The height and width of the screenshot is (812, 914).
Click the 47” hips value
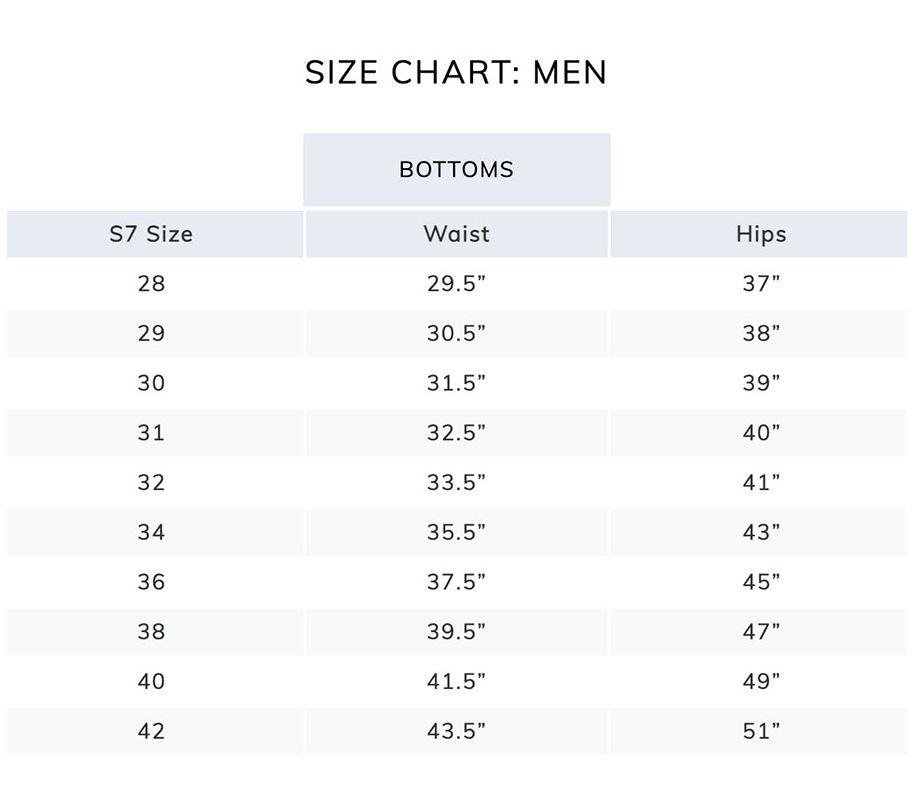click(x=761, y=632)
